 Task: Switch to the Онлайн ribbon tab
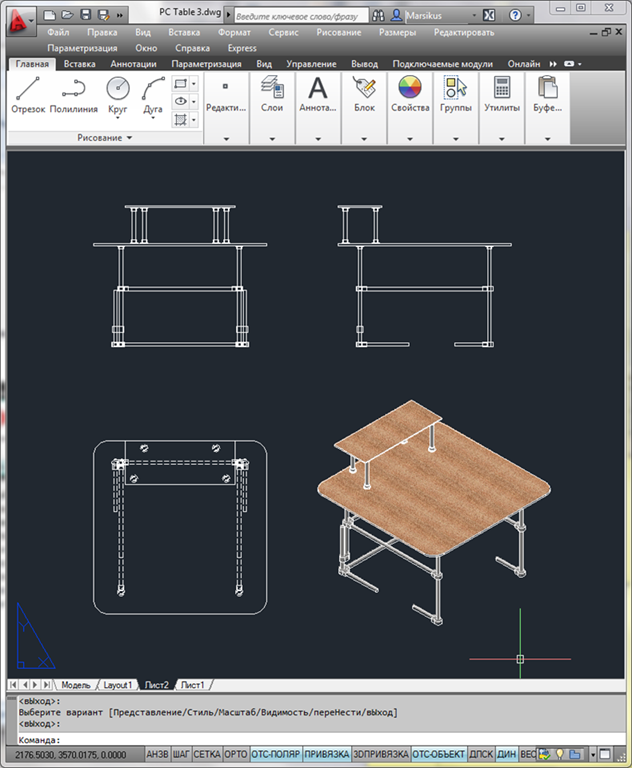(x=524, y=64)
